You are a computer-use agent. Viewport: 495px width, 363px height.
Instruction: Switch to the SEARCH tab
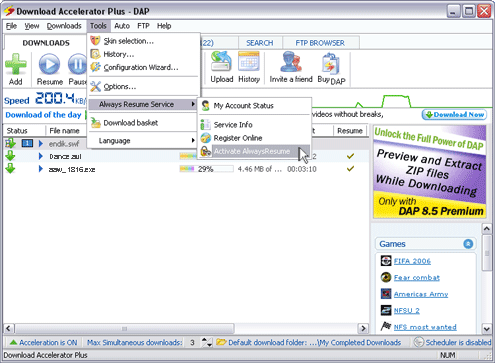[x=260, y=43]
